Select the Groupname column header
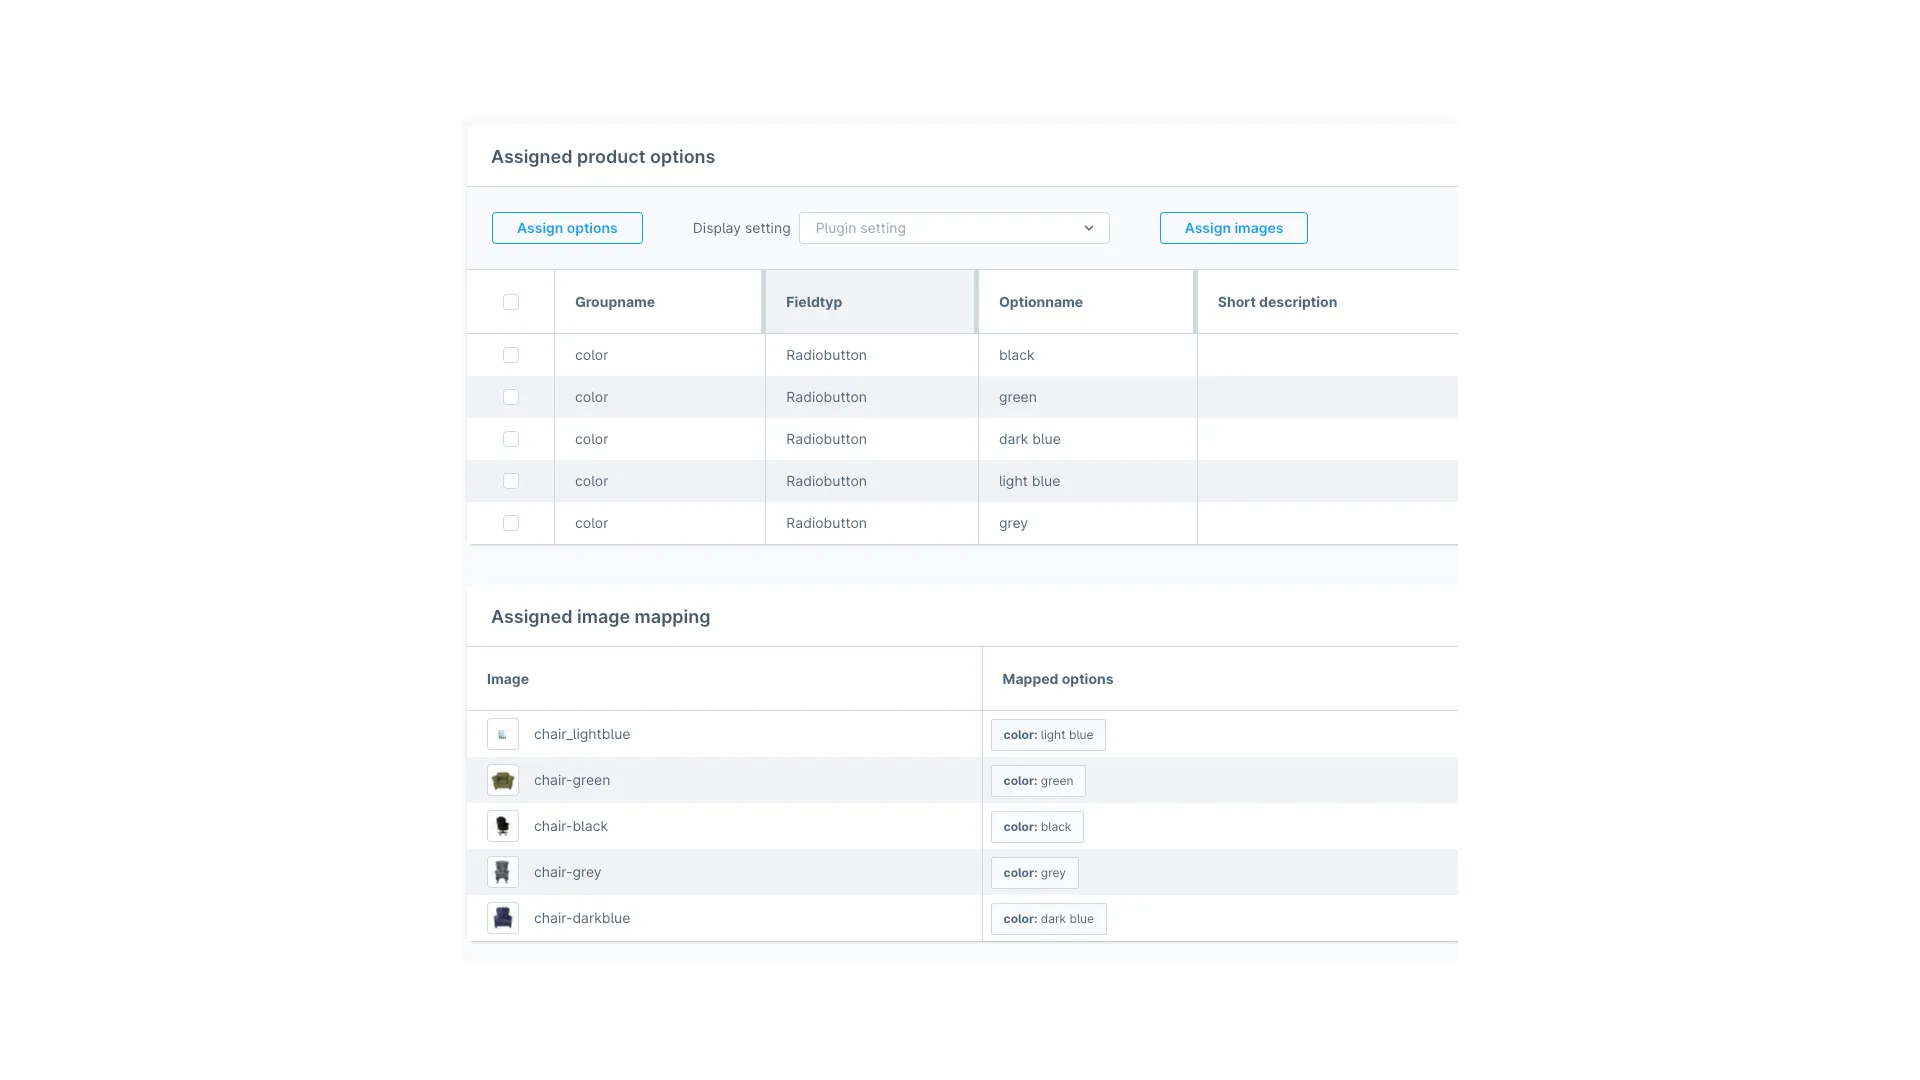This screenshot has height=1080, width=1920. pyautogui.click(x=614, y=301)
